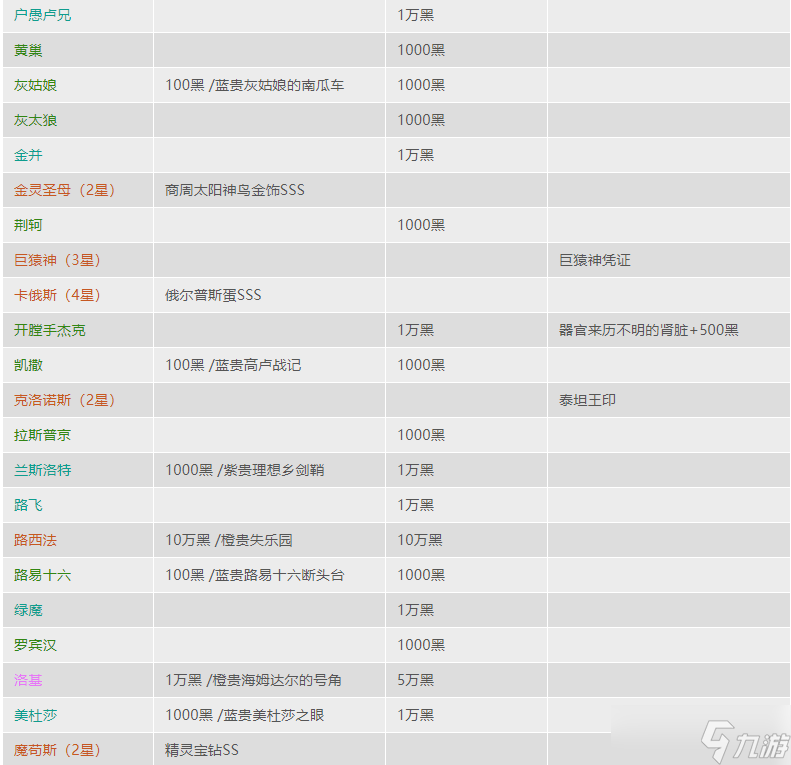Viewport: 791px width, 765px height.
Task: Click the name 美杜莎
Action: click(x=35, y=716)
